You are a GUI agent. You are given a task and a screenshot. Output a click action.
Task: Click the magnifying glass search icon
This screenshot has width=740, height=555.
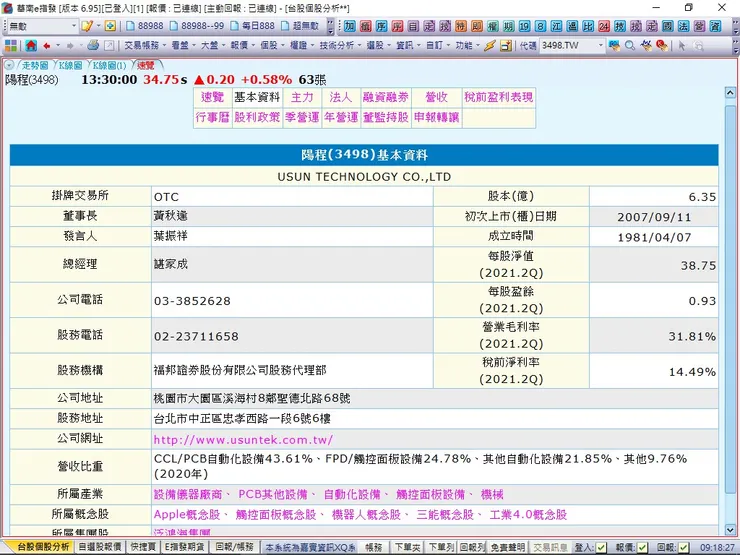coord(630,45)
